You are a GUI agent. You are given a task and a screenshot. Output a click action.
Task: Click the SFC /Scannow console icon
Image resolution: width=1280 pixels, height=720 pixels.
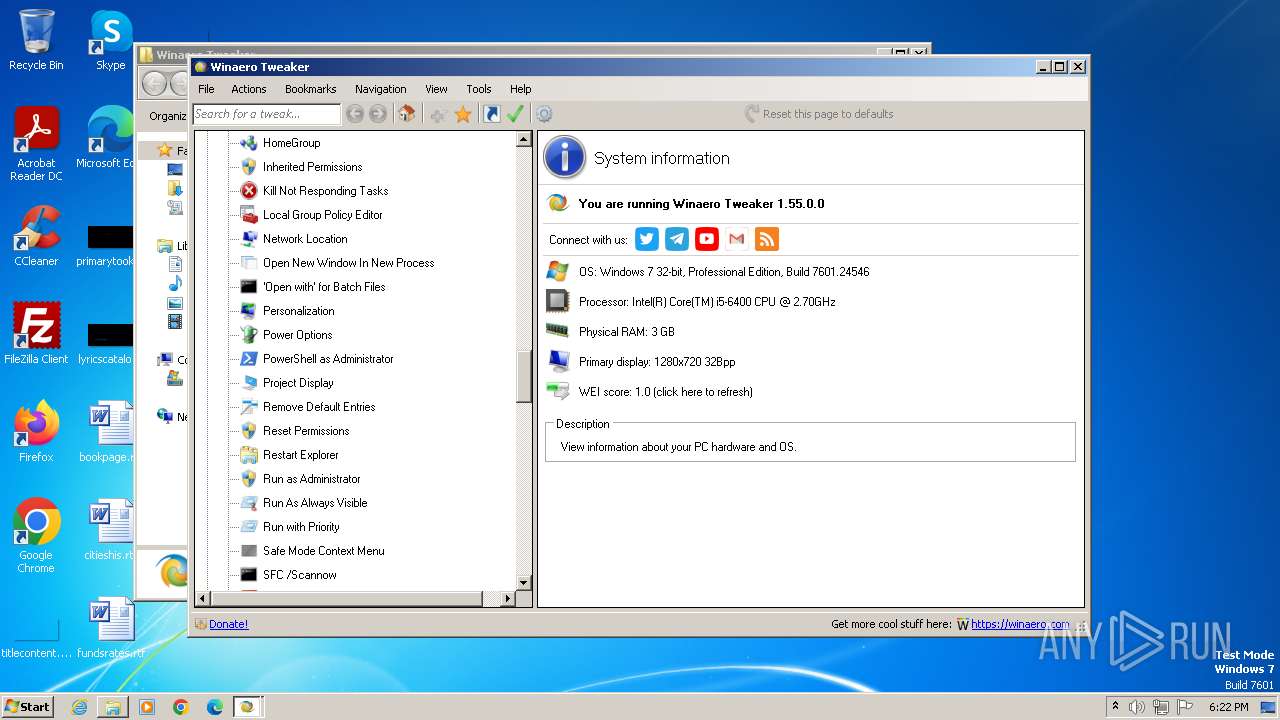coord(249,575)
